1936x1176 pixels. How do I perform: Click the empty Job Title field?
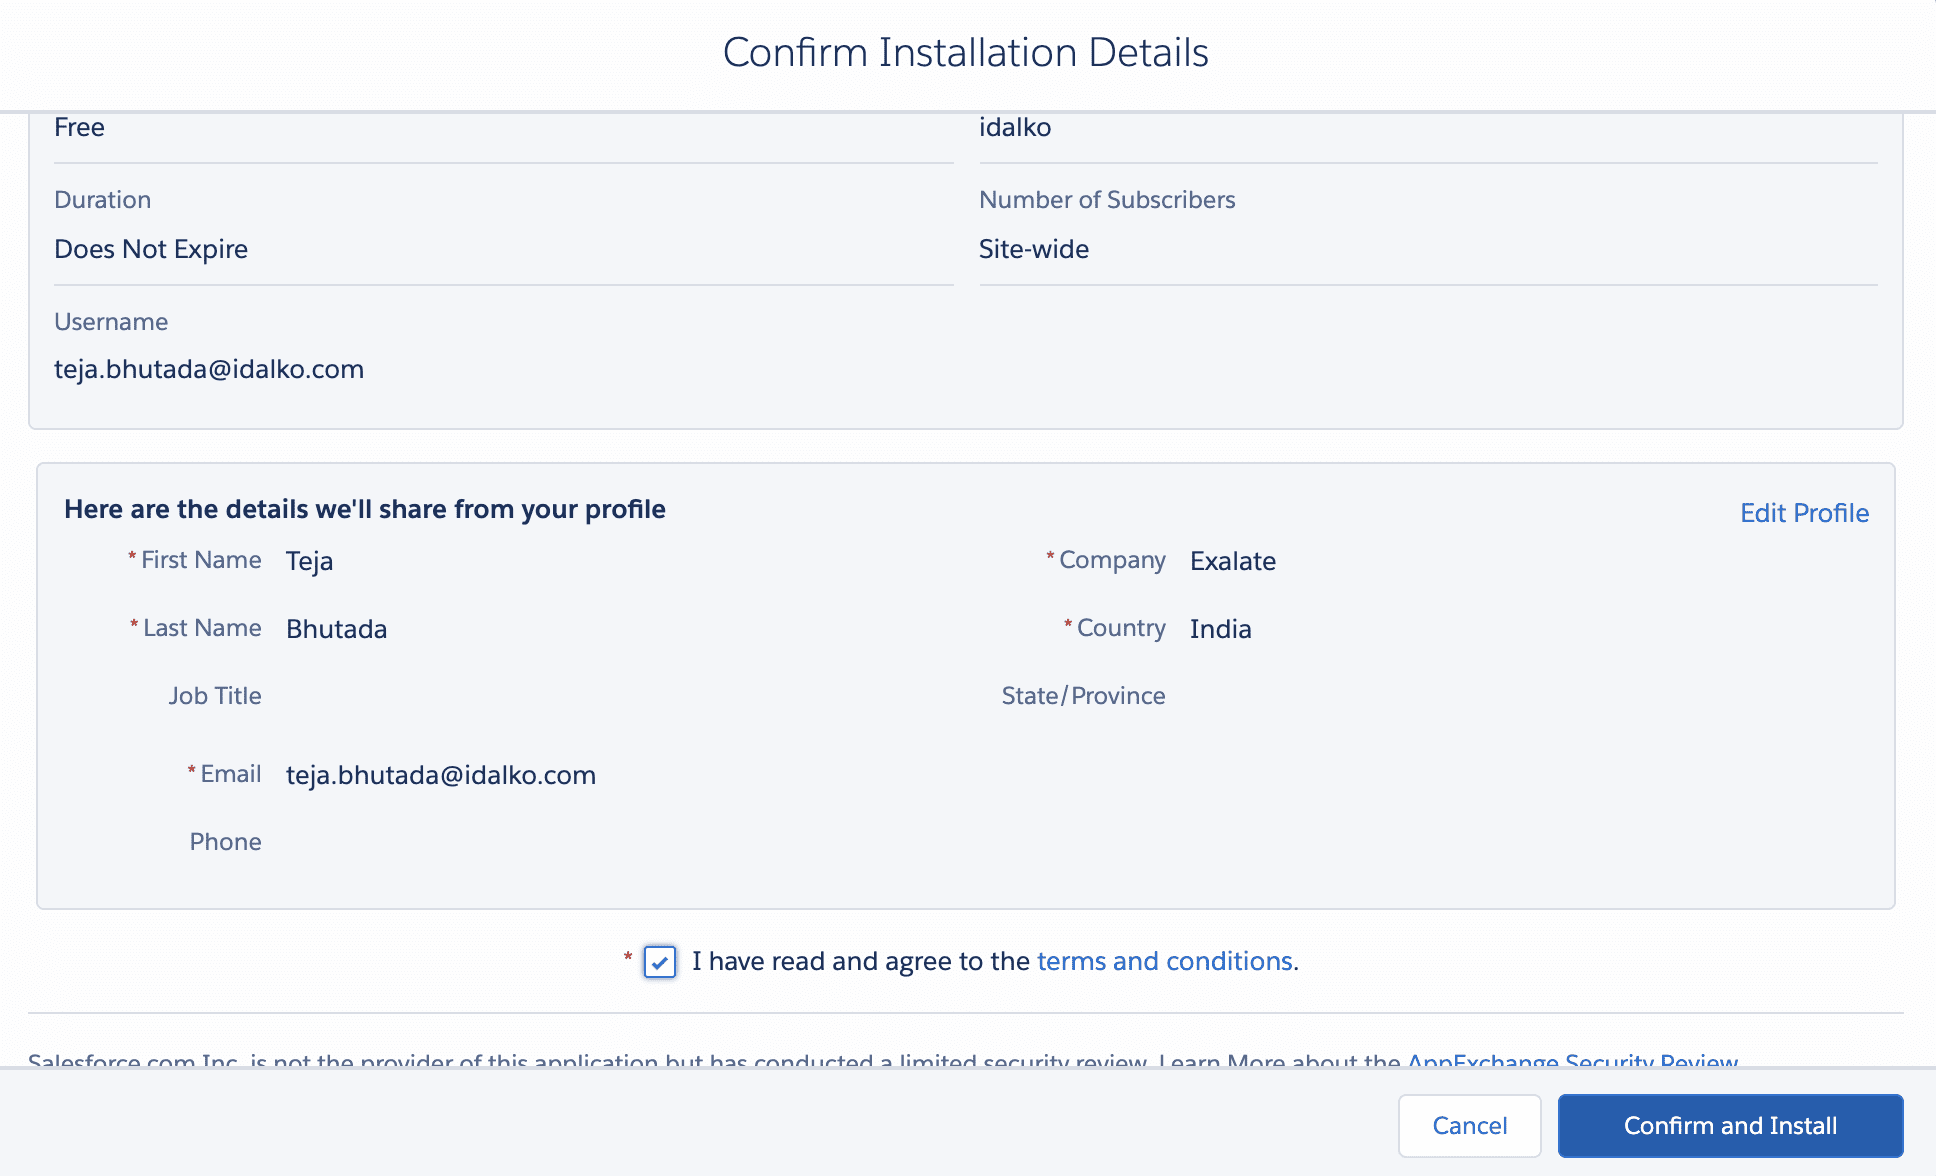[400, 697]
